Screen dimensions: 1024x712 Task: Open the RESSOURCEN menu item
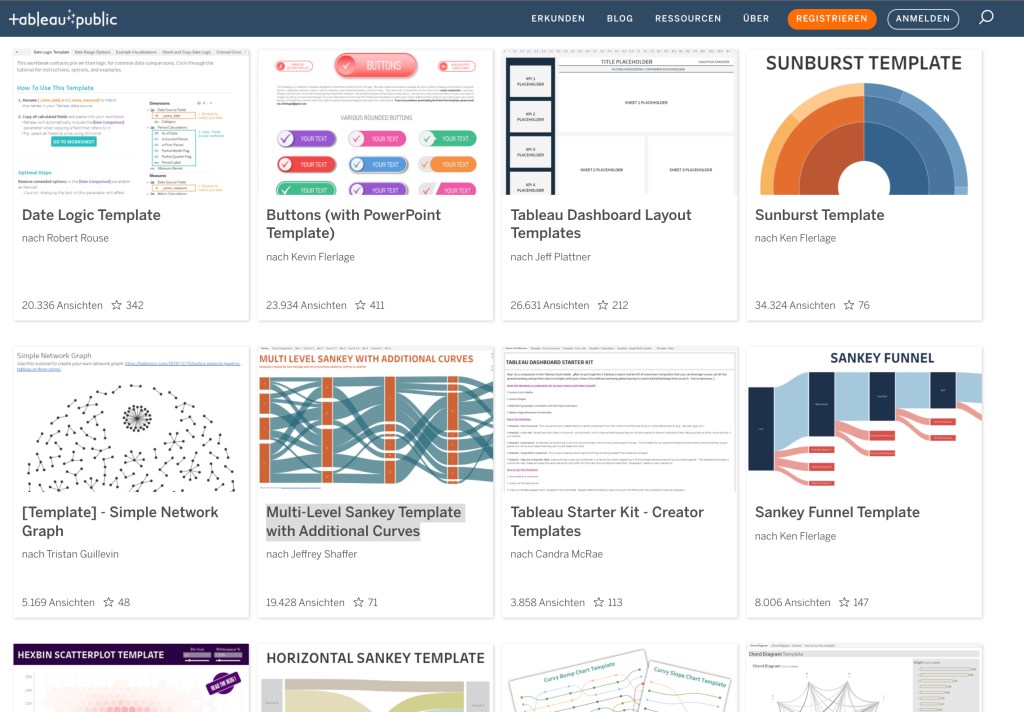tap(688, 18)
